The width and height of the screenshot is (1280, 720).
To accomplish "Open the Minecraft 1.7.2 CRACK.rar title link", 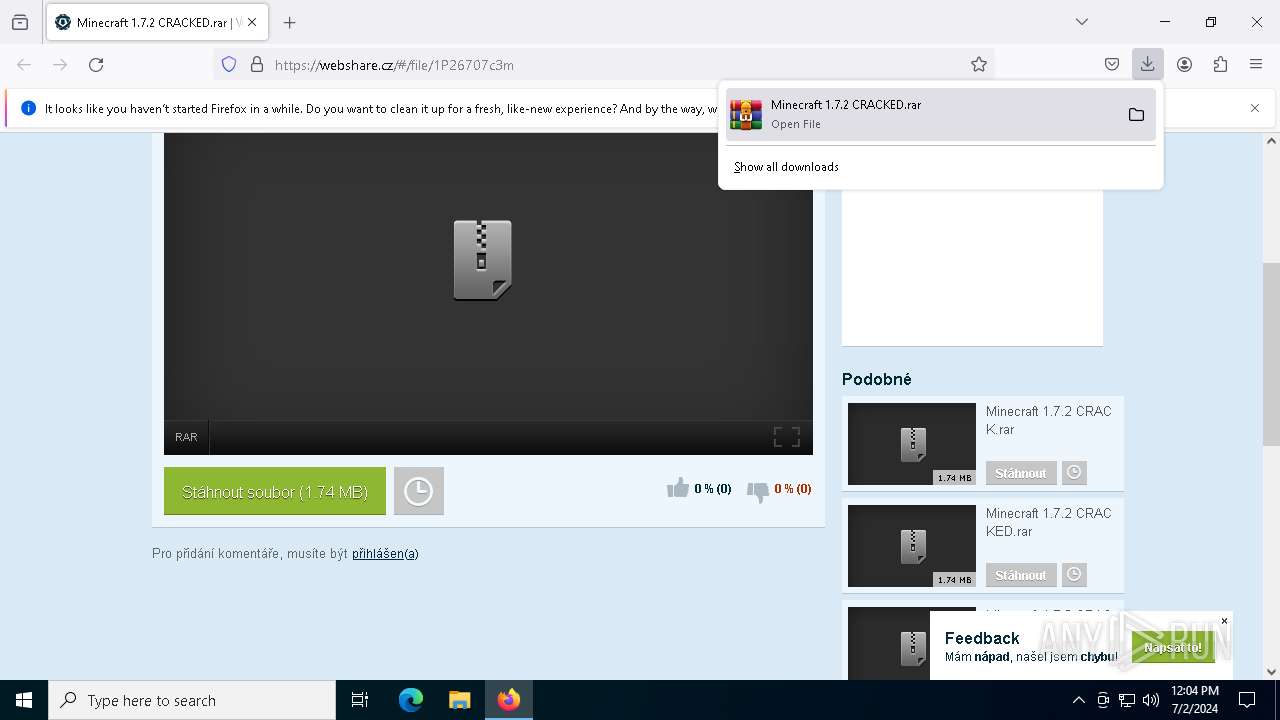I will [1049, 420].
